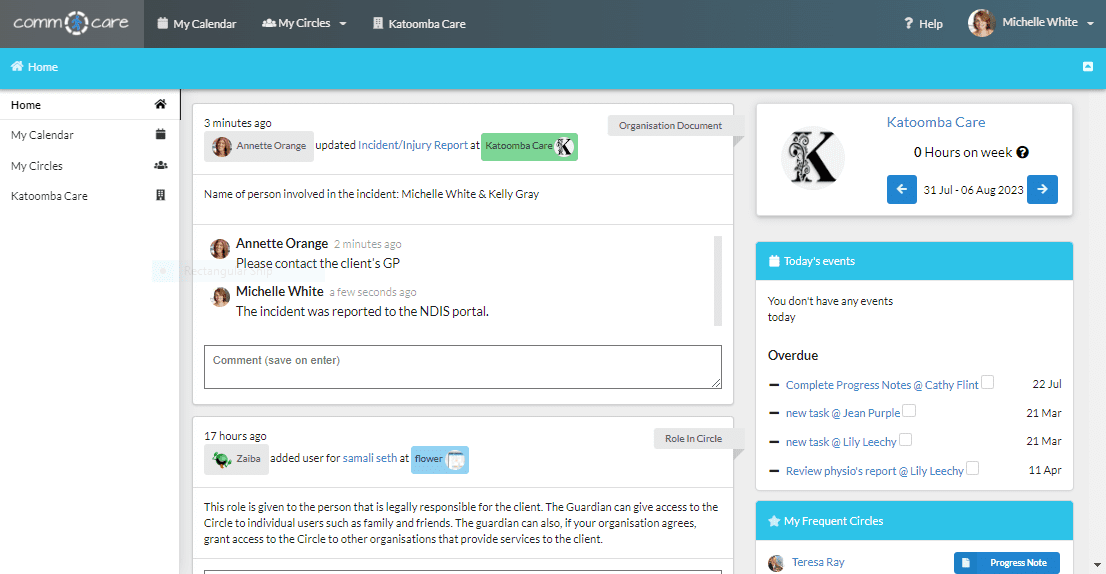Click Annette Orange's avatar in the comment
The image size is (1106, 574).
(220, 249)
